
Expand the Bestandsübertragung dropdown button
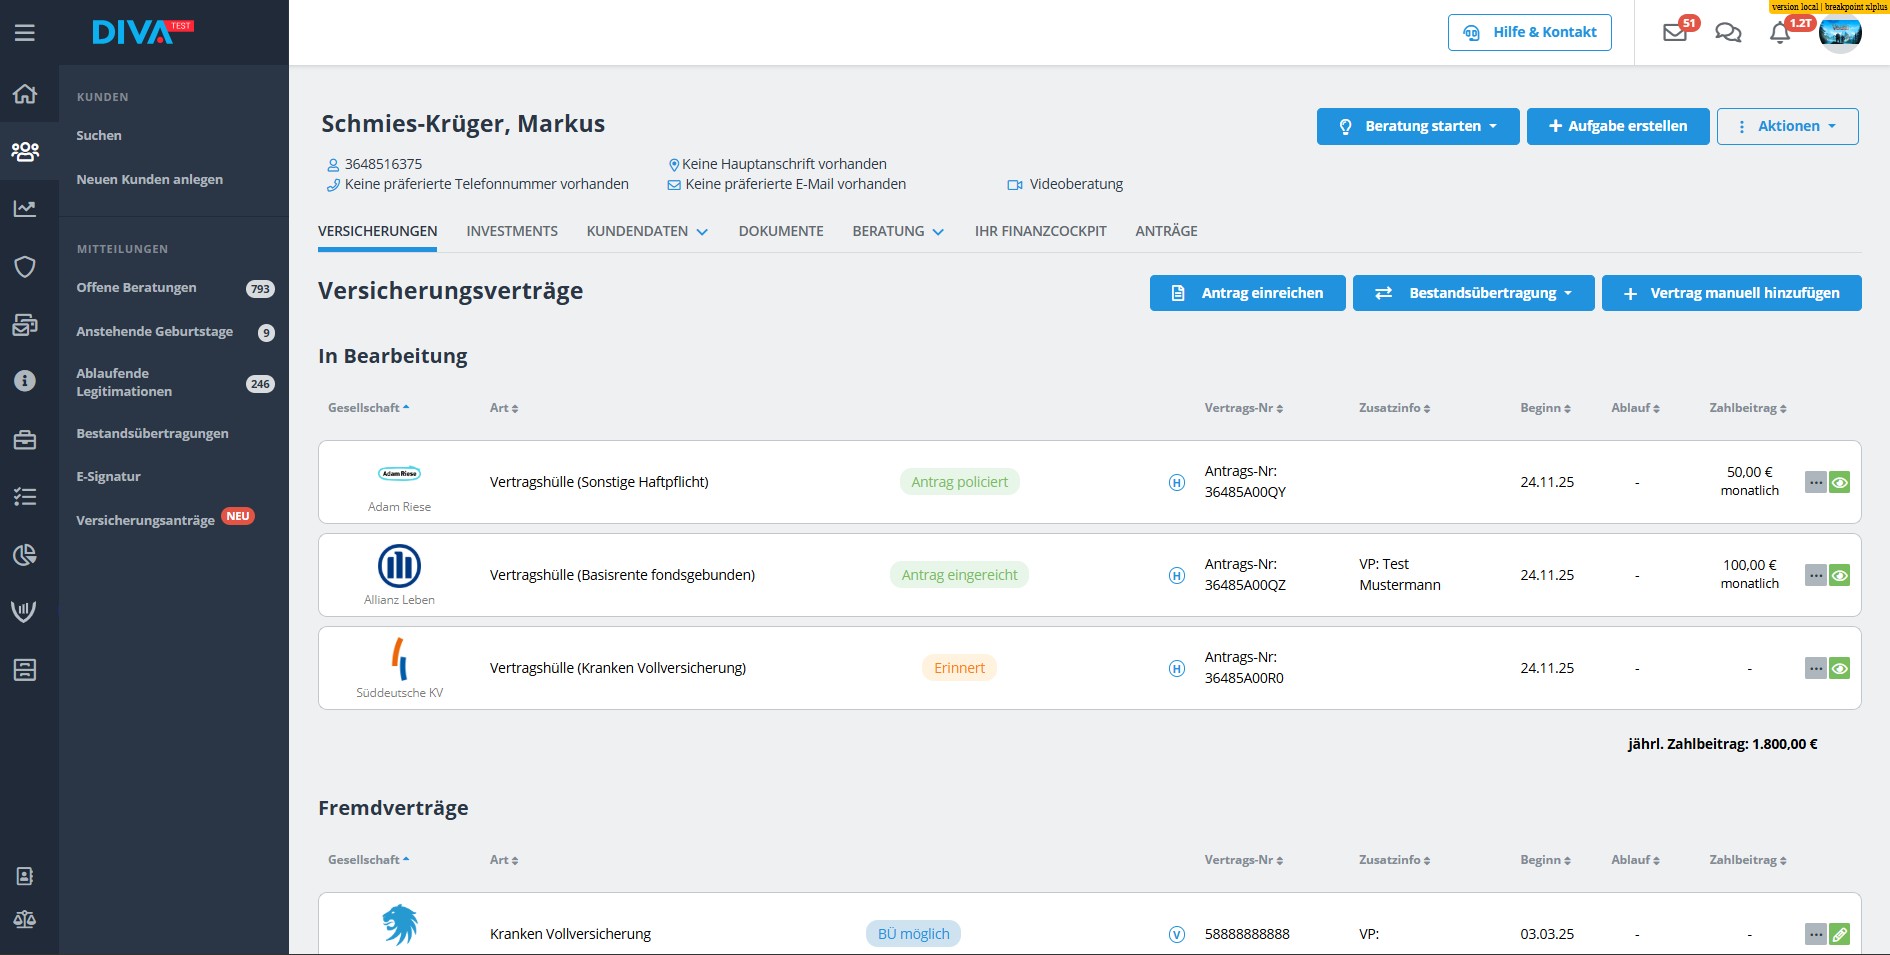(1473, 293)
